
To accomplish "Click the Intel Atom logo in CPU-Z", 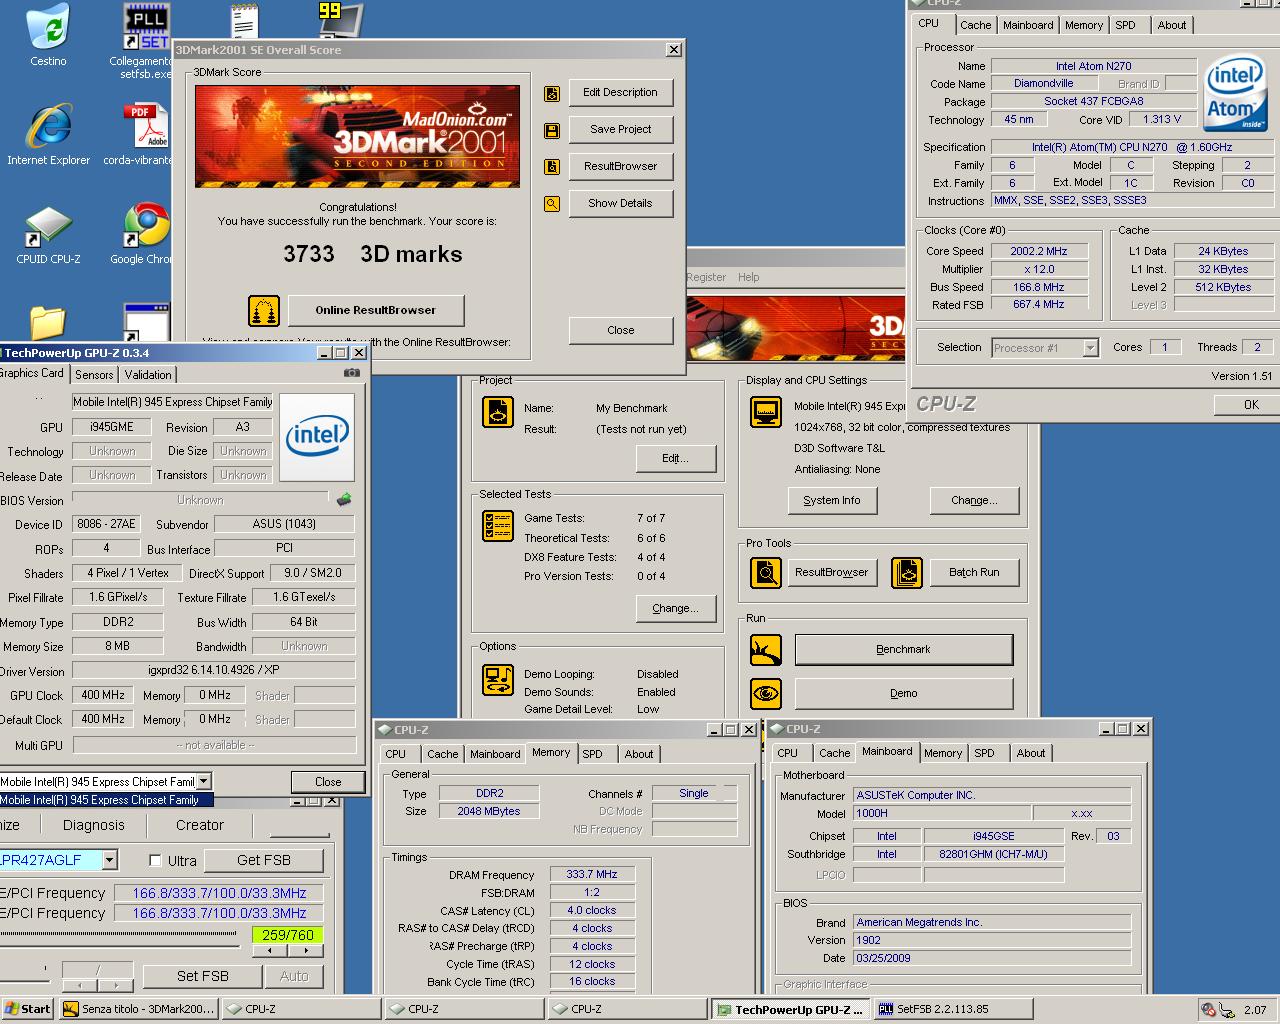I will pos(1235,94).
